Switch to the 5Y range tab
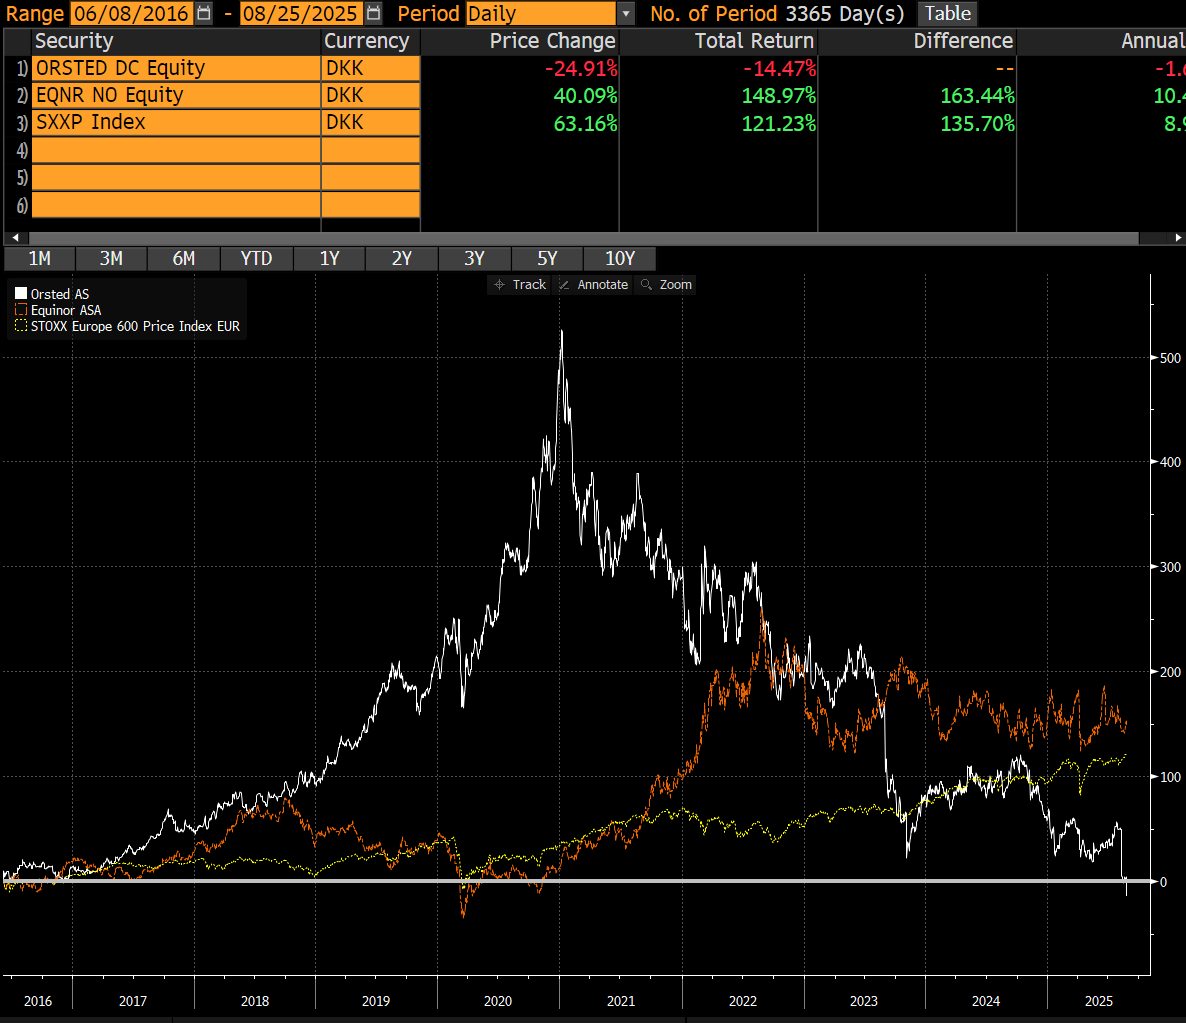Screen dimensions: 1186x1023 click(548, 259)
